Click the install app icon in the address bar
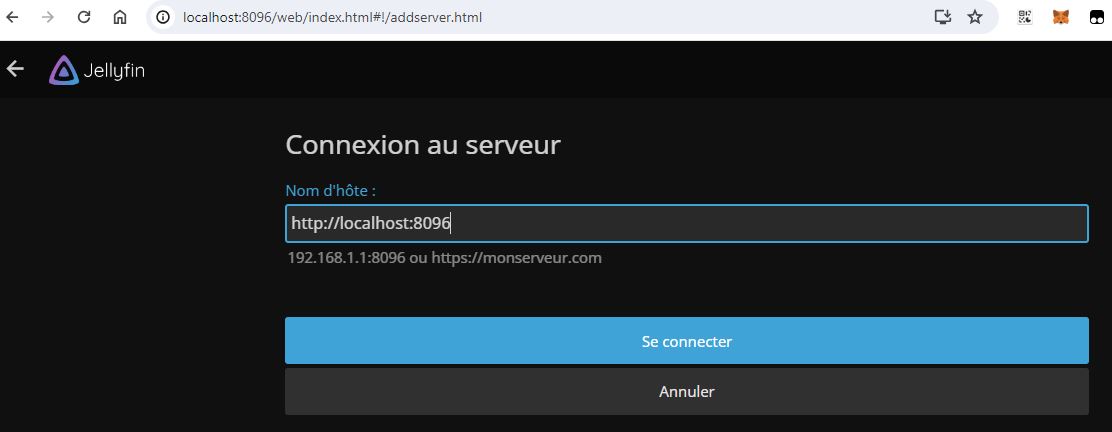1112x432 pixels. click(942, 17)
